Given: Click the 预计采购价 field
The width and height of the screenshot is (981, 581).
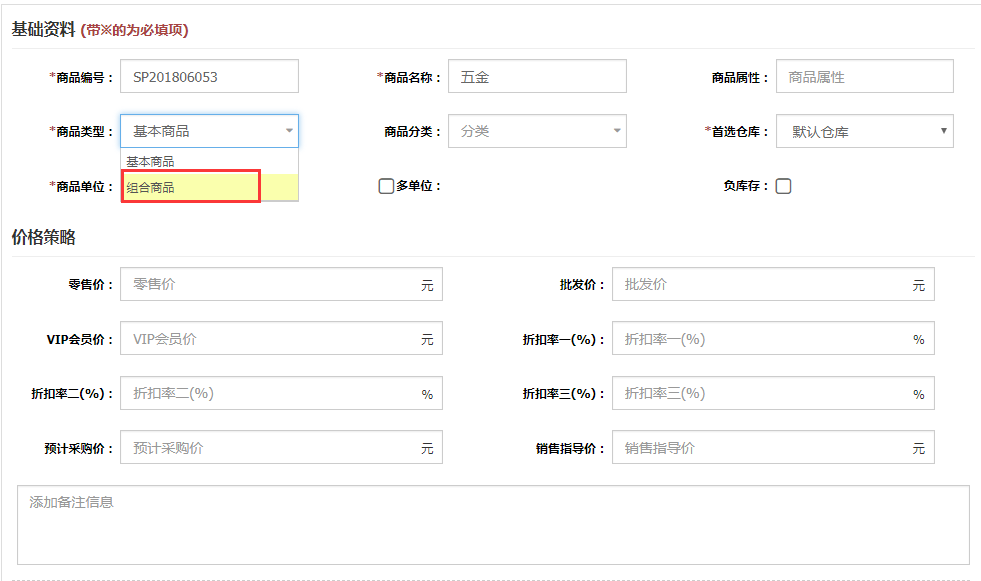Looking at the screenshot, I should coord(270,448).
